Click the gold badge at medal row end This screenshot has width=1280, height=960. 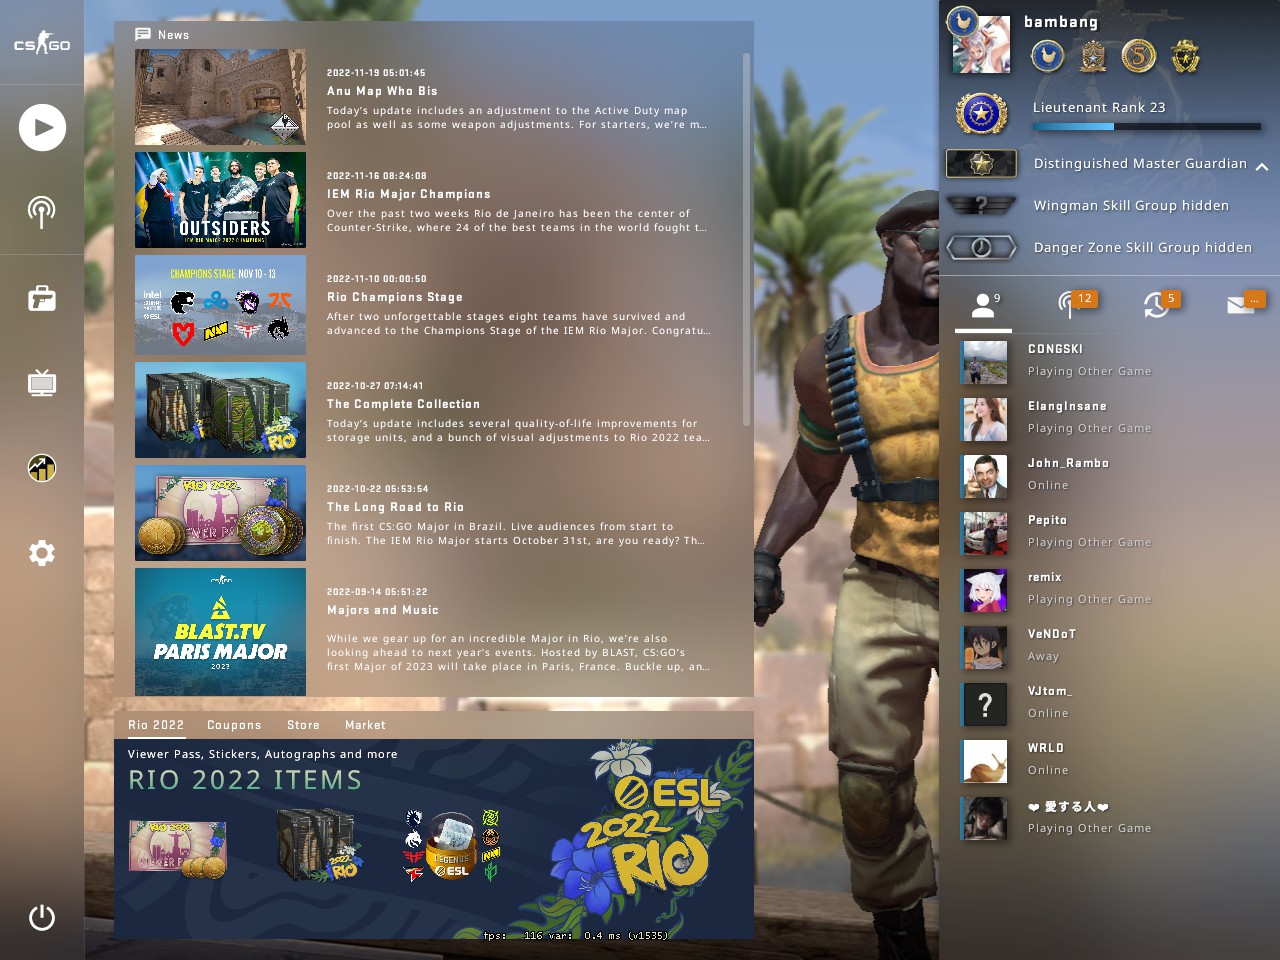coord(1185,56)
